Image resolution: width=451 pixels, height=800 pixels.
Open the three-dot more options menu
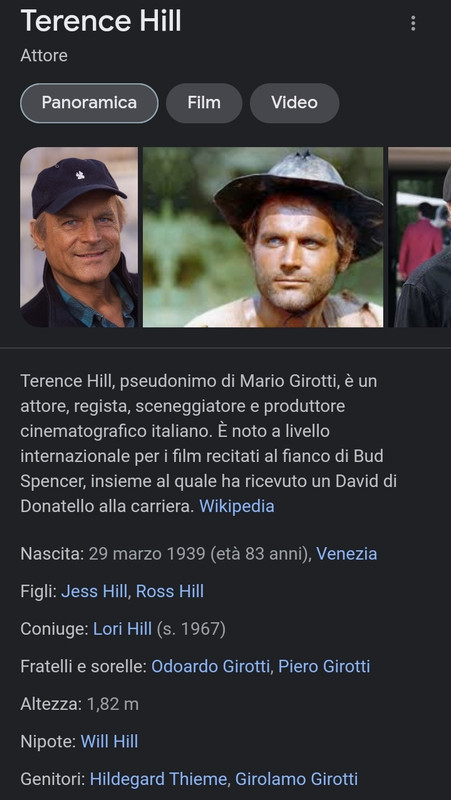point(413,23)
